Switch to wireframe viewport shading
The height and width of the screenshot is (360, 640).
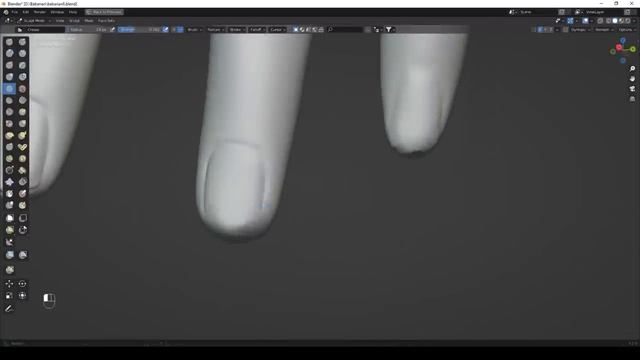pyautogui.click(x=609, y=20)
